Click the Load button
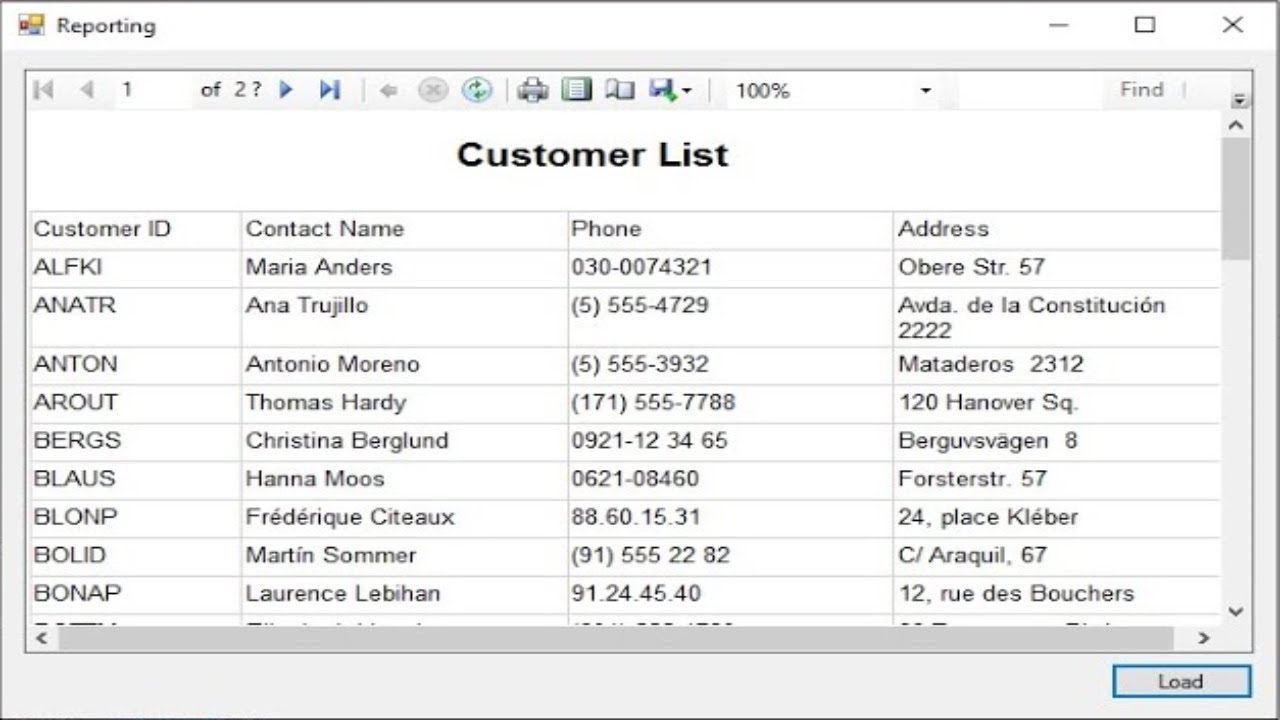 coord(1181,681)
